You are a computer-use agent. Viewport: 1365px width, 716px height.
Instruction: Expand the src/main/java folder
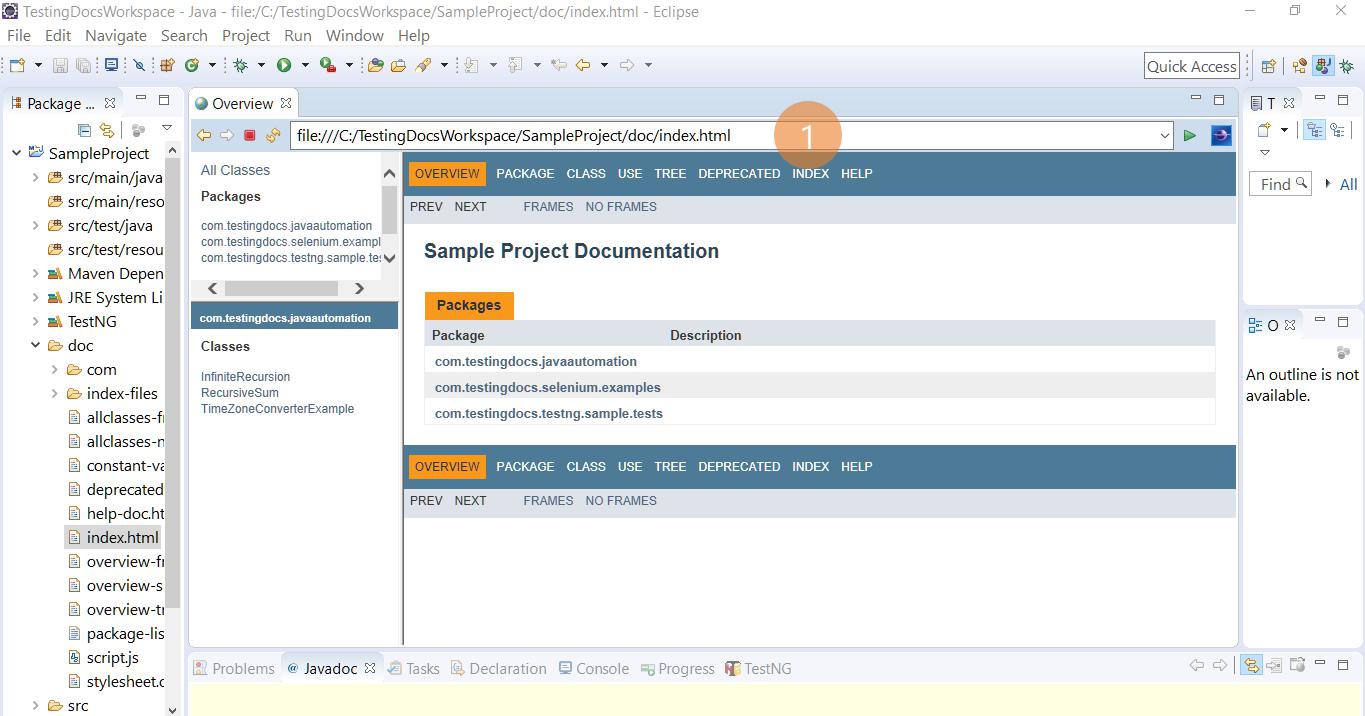coord(35,177)
